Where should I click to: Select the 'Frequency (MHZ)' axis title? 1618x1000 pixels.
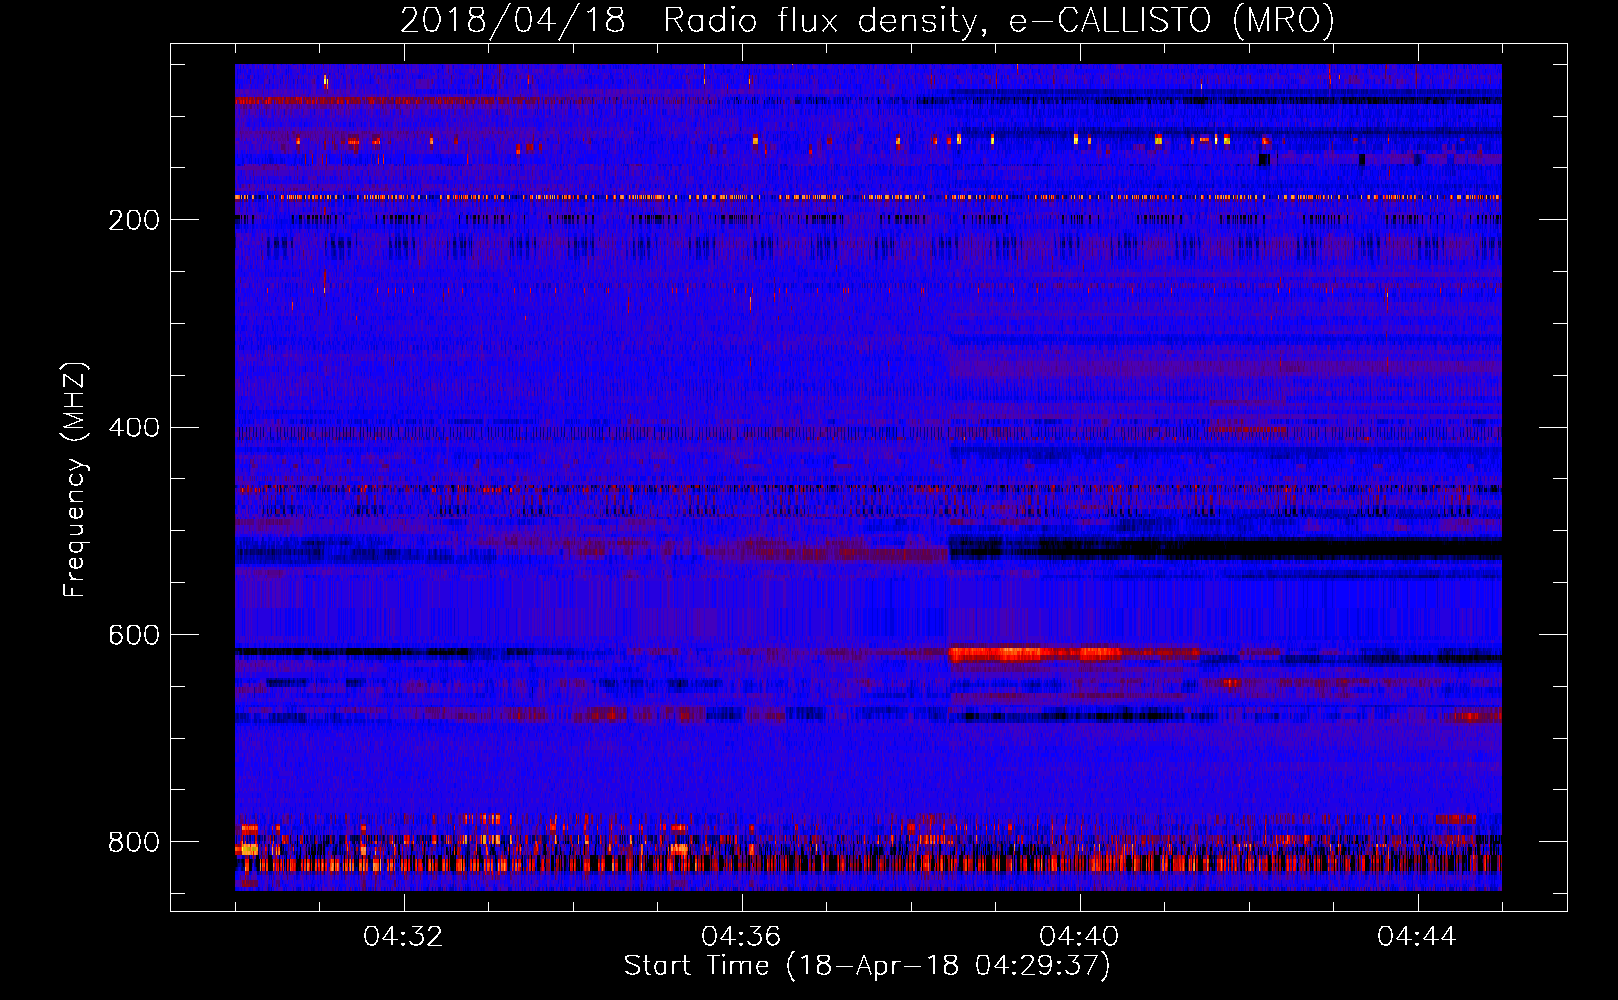(x=75, y=480)
